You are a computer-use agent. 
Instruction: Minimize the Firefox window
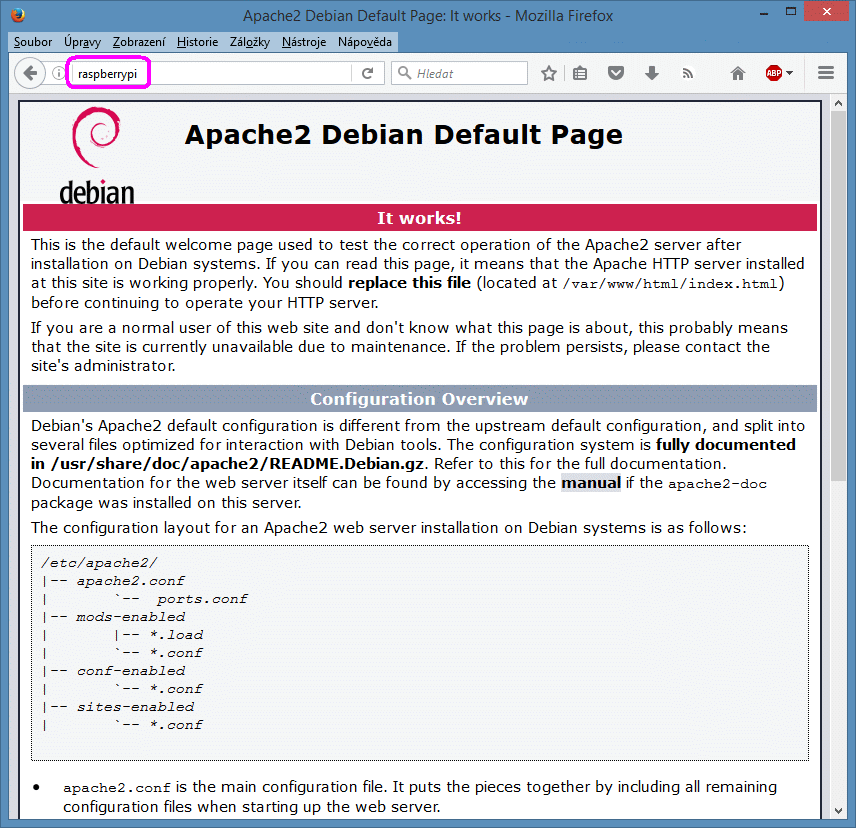tap(764, 13)
